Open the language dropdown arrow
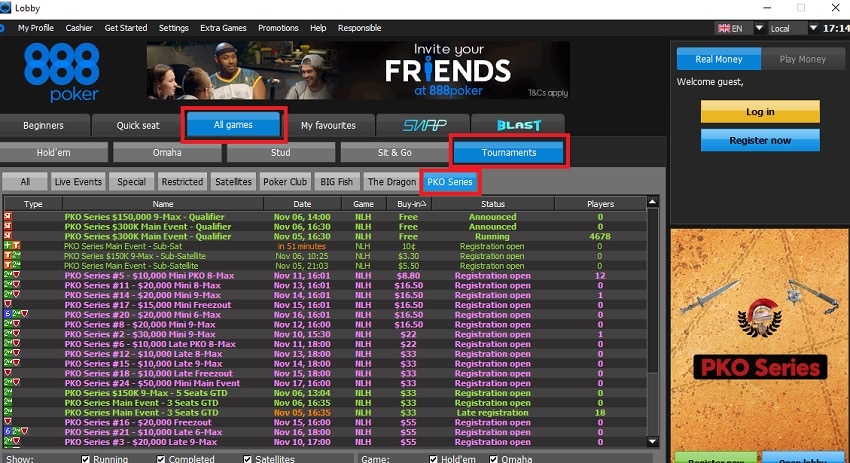850x463 pixels. [x=759, y=28]
